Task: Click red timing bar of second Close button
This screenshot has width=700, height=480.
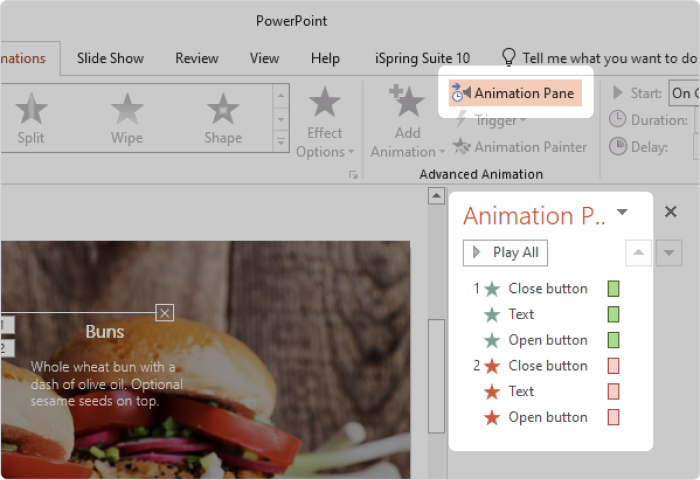Action: [613, 366]
